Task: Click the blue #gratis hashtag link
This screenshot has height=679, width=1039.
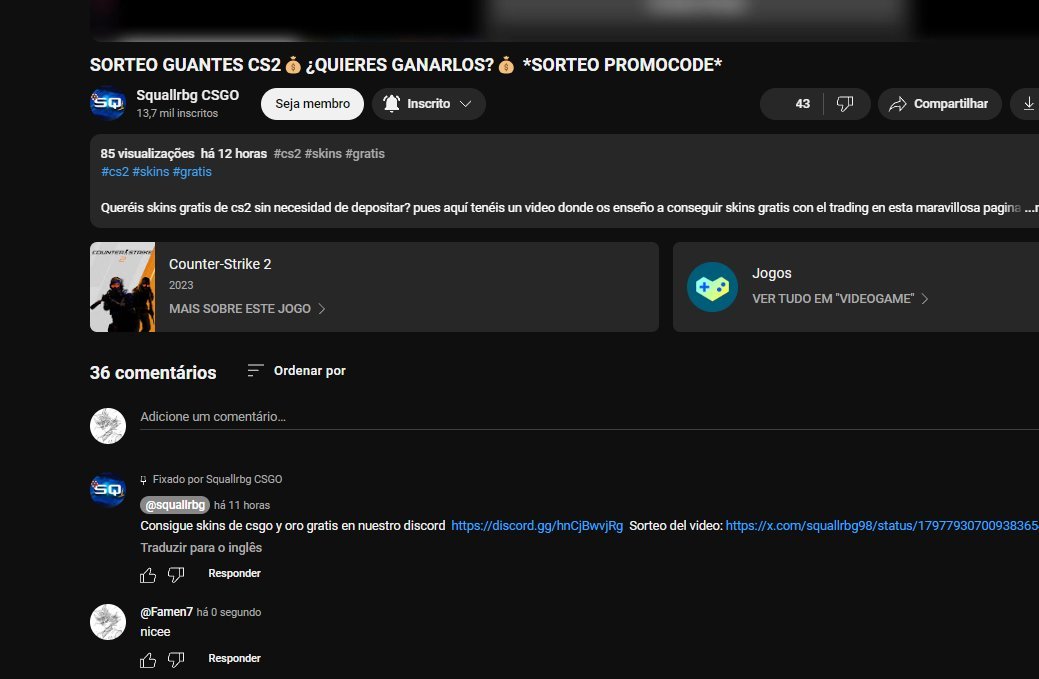Action: click(192, 172)
